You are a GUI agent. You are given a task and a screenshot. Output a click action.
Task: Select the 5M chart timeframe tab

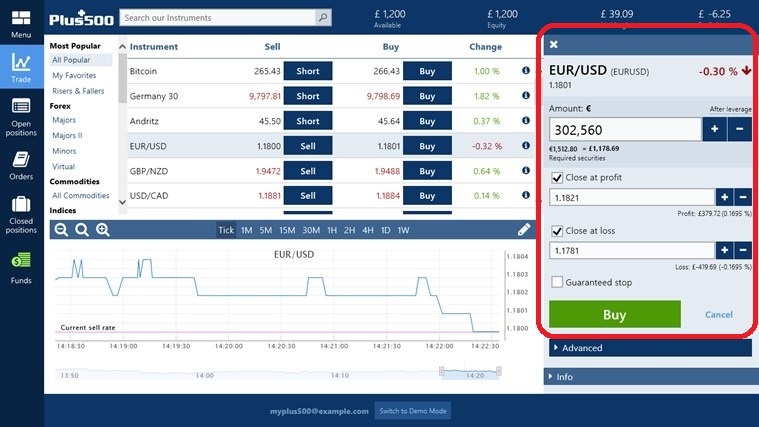pyautogui.click(x=266, y=230)
